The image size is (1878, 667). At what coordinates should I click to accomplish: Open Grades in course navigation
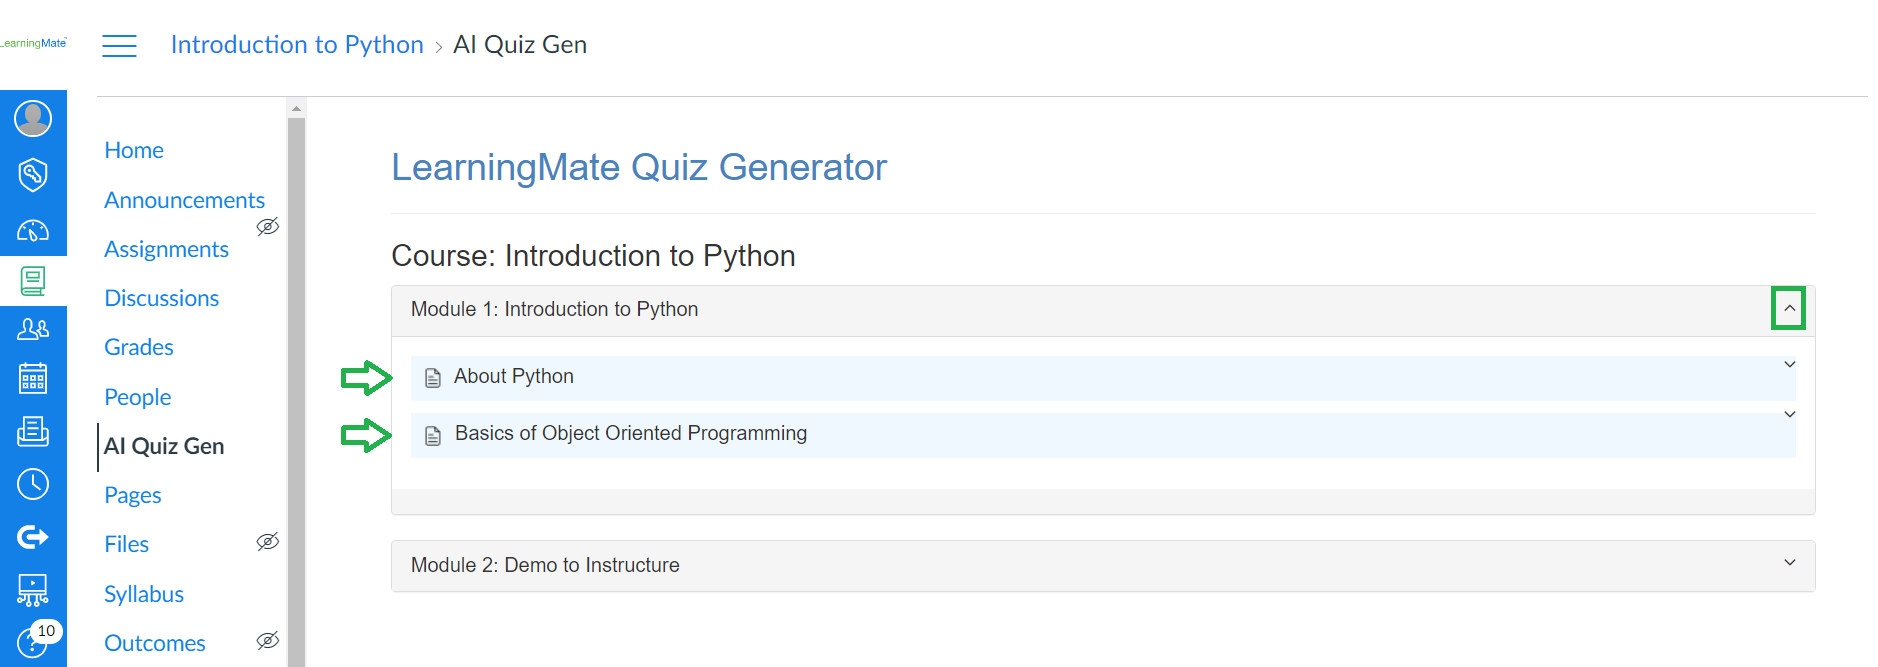coord(139,347)
